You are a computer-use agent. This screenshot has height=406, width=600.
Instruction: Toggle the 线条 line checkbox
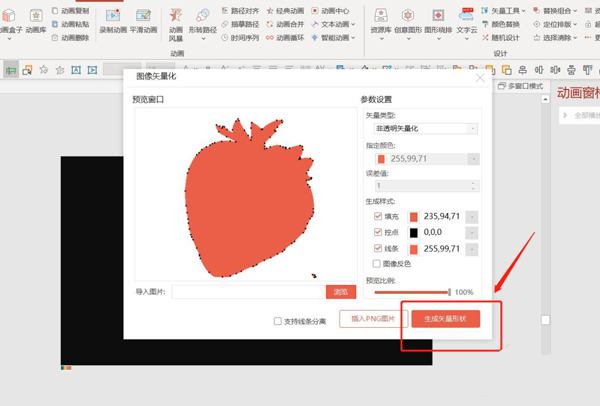[378, 248]
